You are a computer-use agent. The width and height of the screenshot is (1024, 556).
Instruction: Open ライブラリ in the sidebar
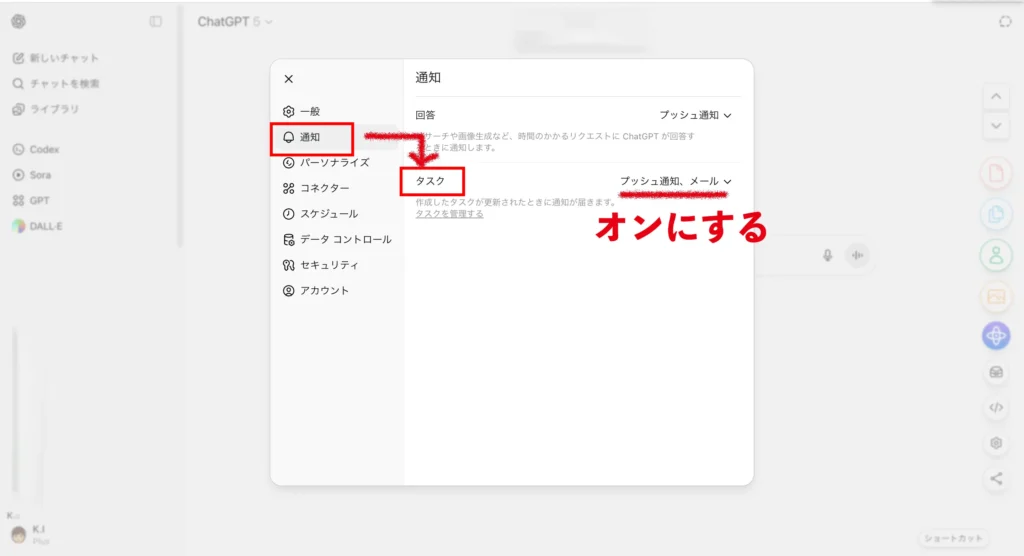point(46,109)
